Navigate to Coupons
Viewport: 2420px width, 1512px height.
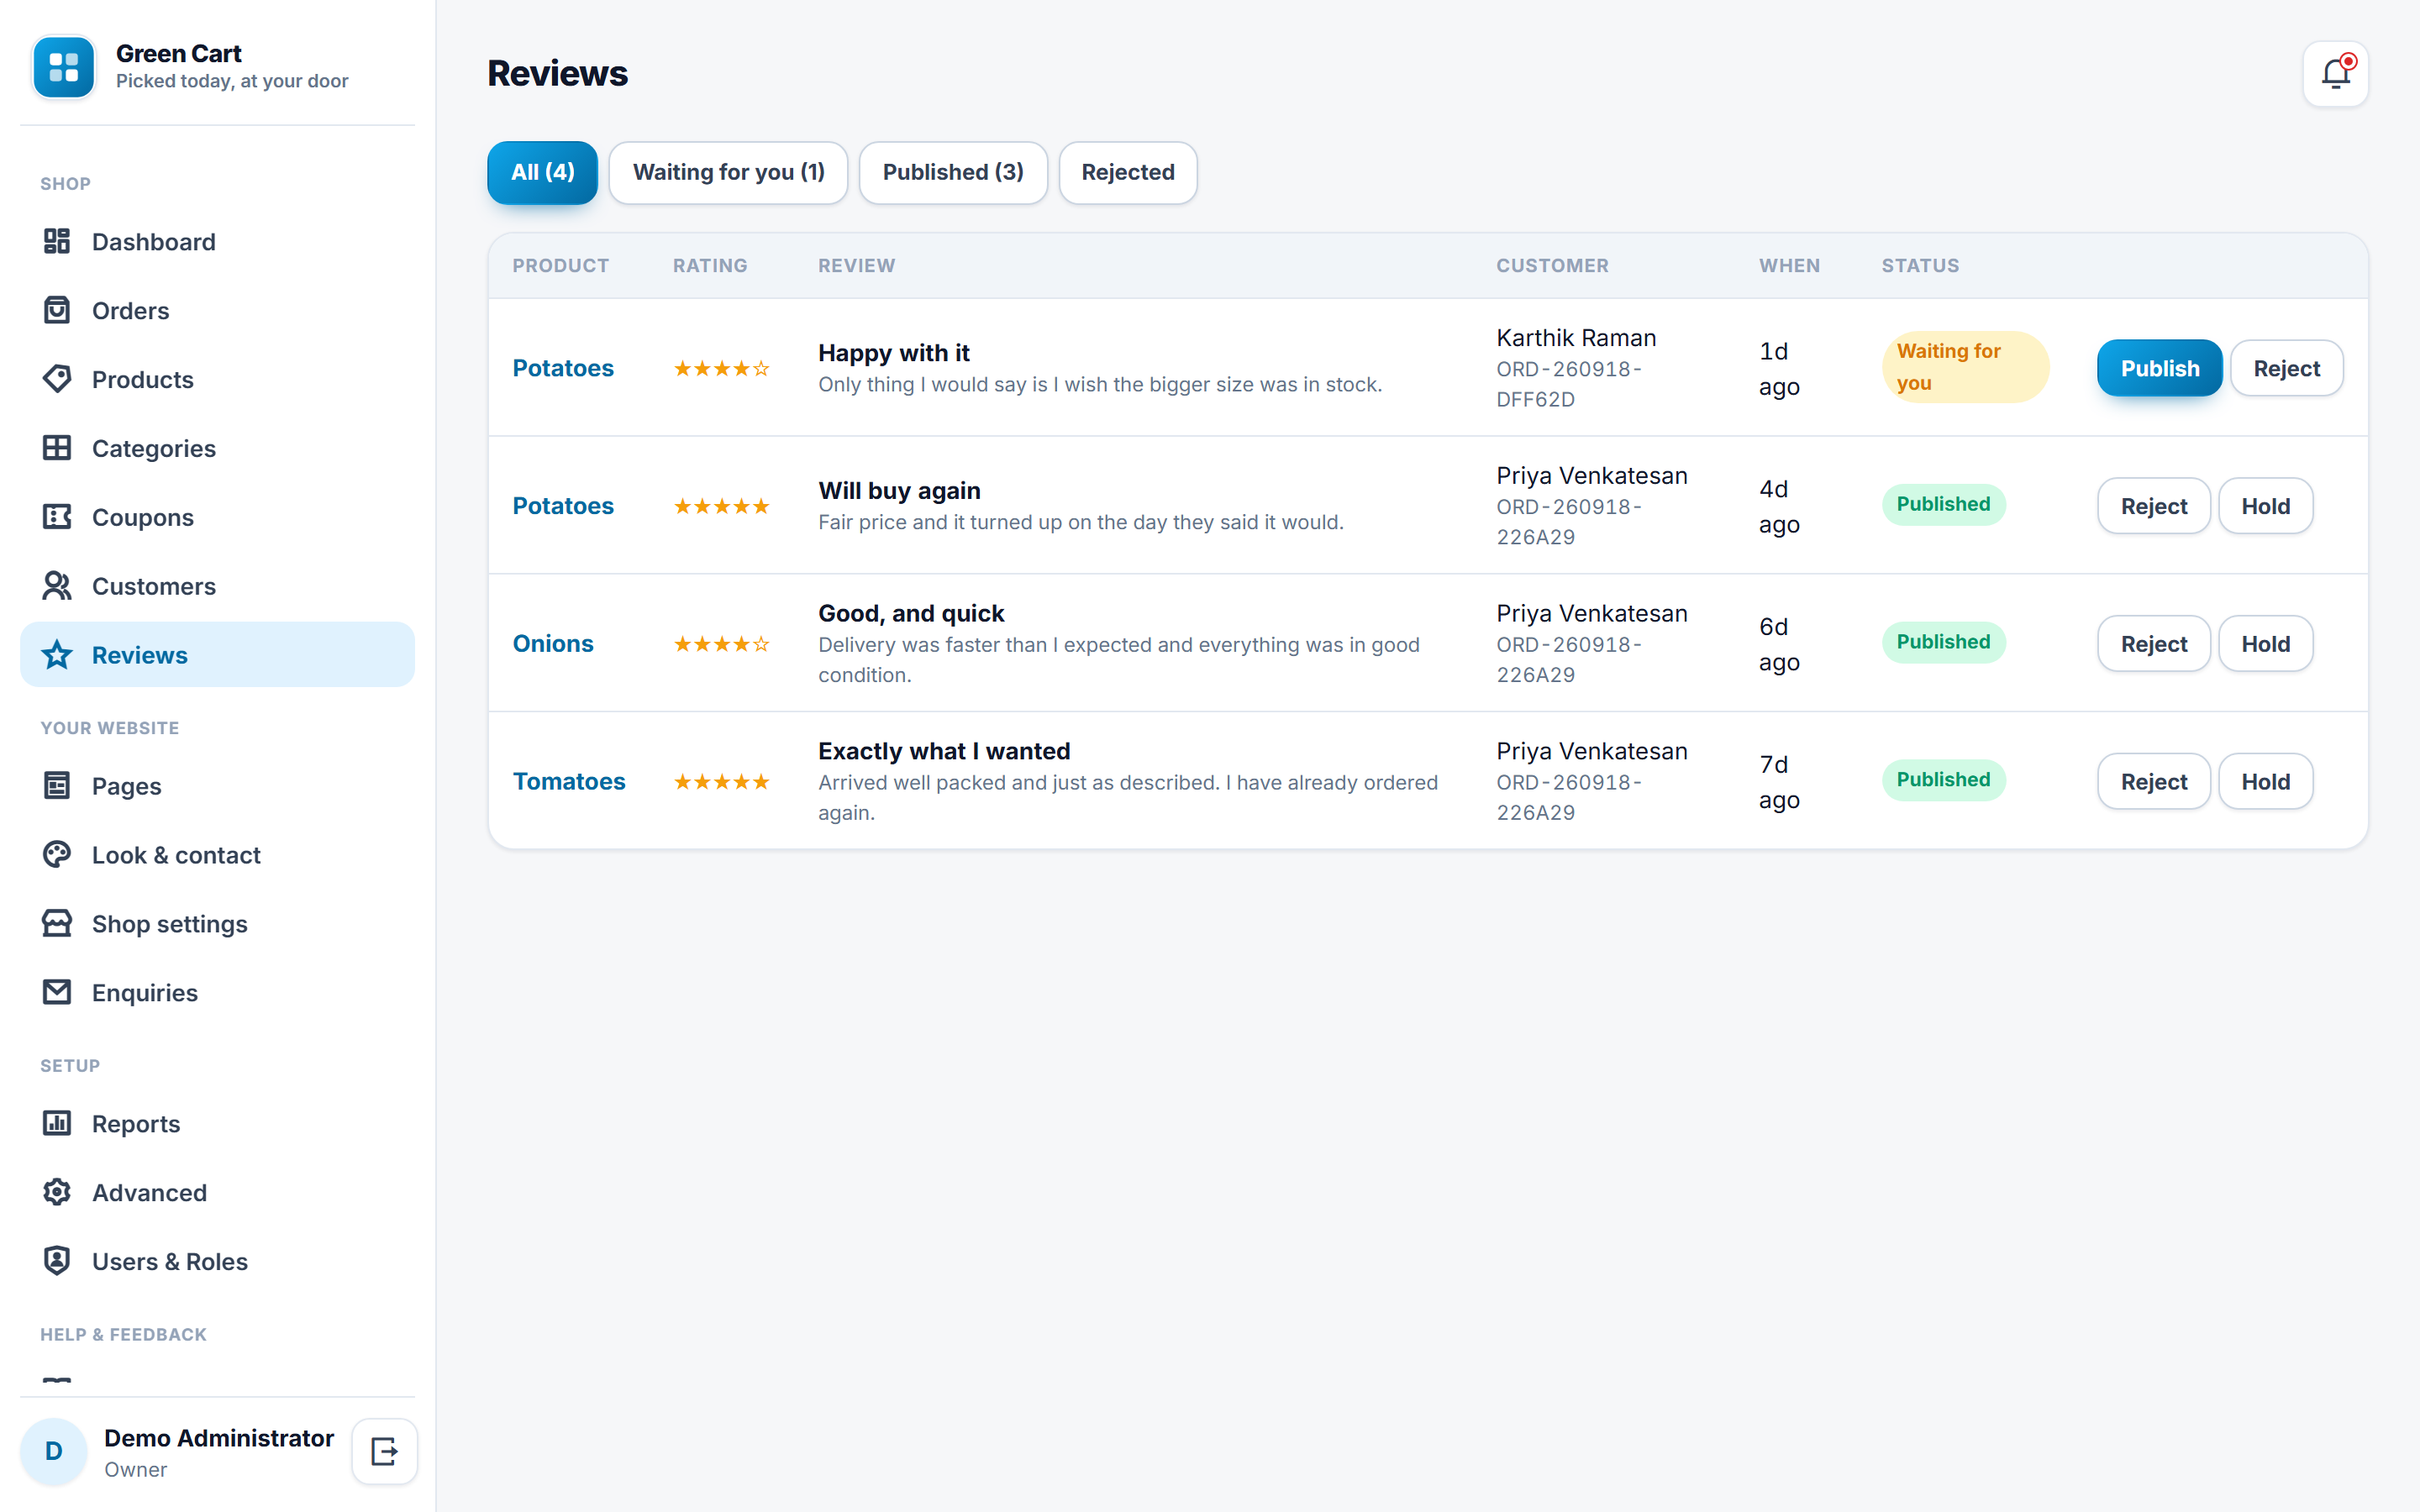(217, 518)
